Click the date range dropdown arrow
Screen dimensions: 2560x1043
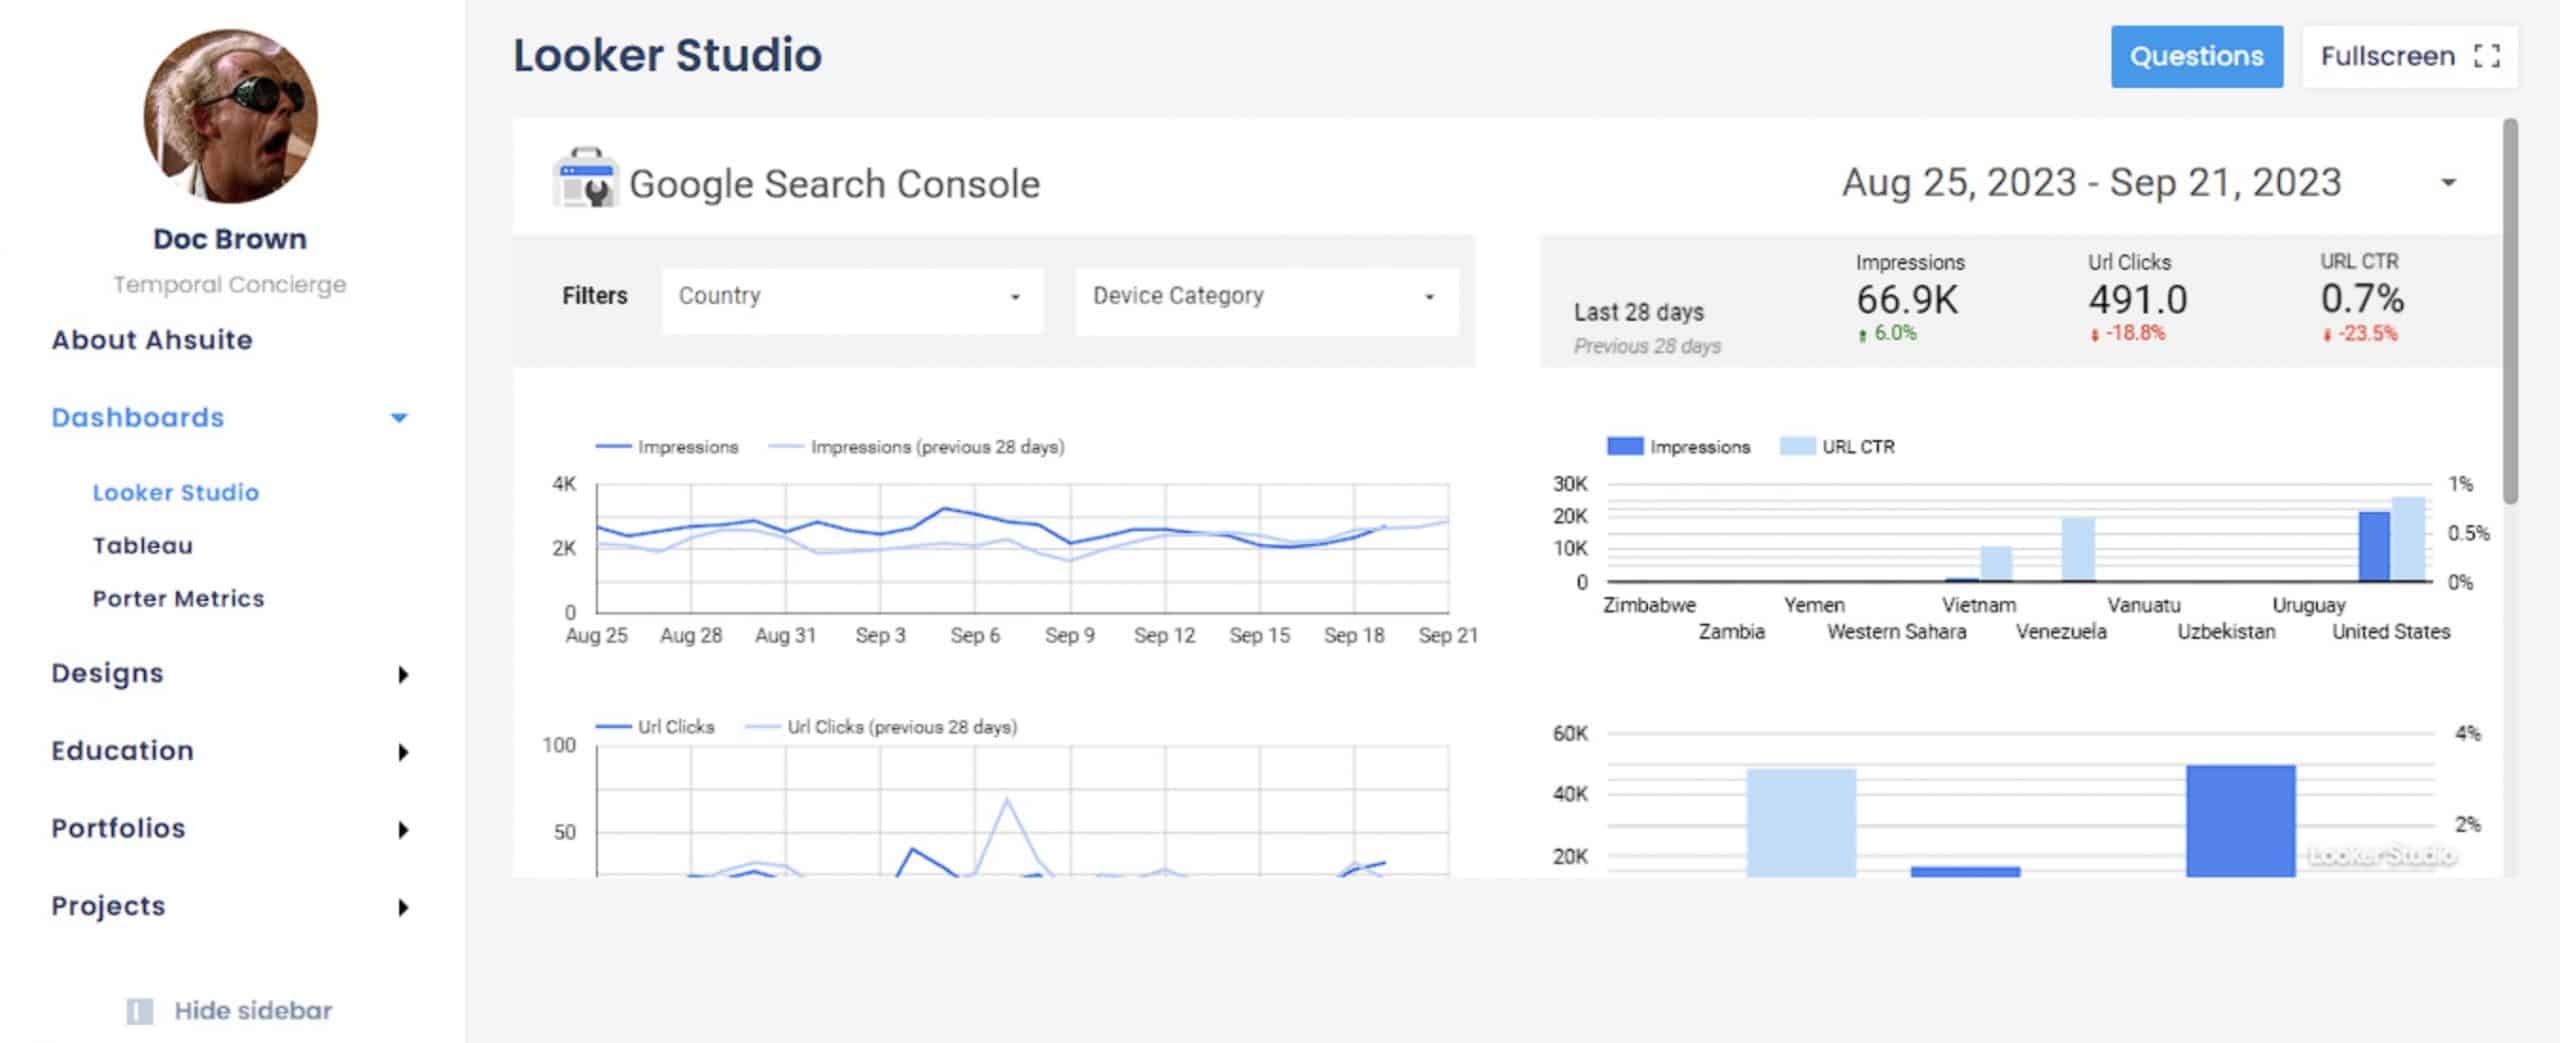point(2448,183)
